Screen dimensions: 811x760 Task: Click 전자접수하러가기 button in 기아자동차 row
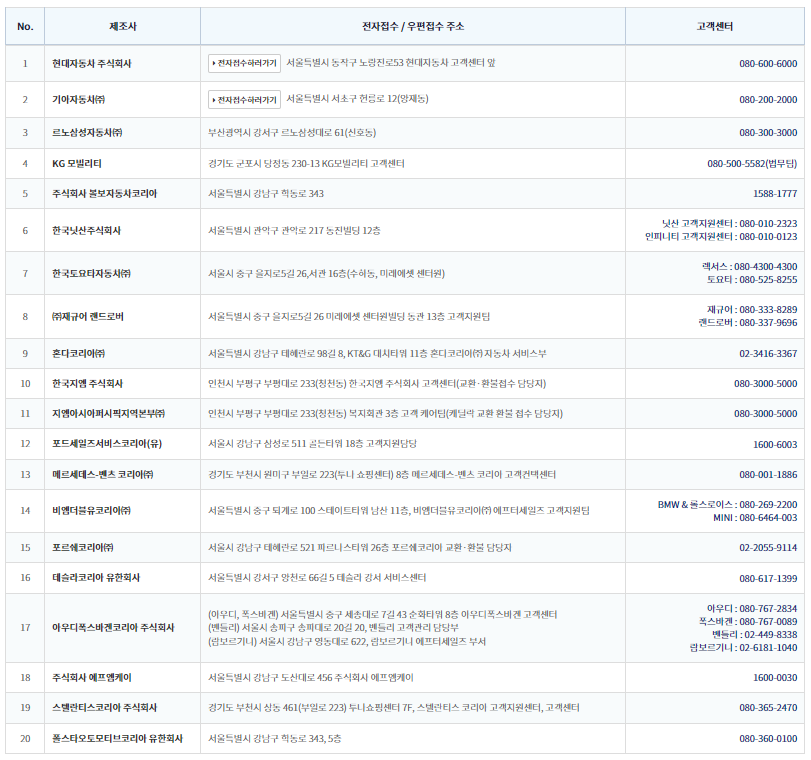click(244, 100)
